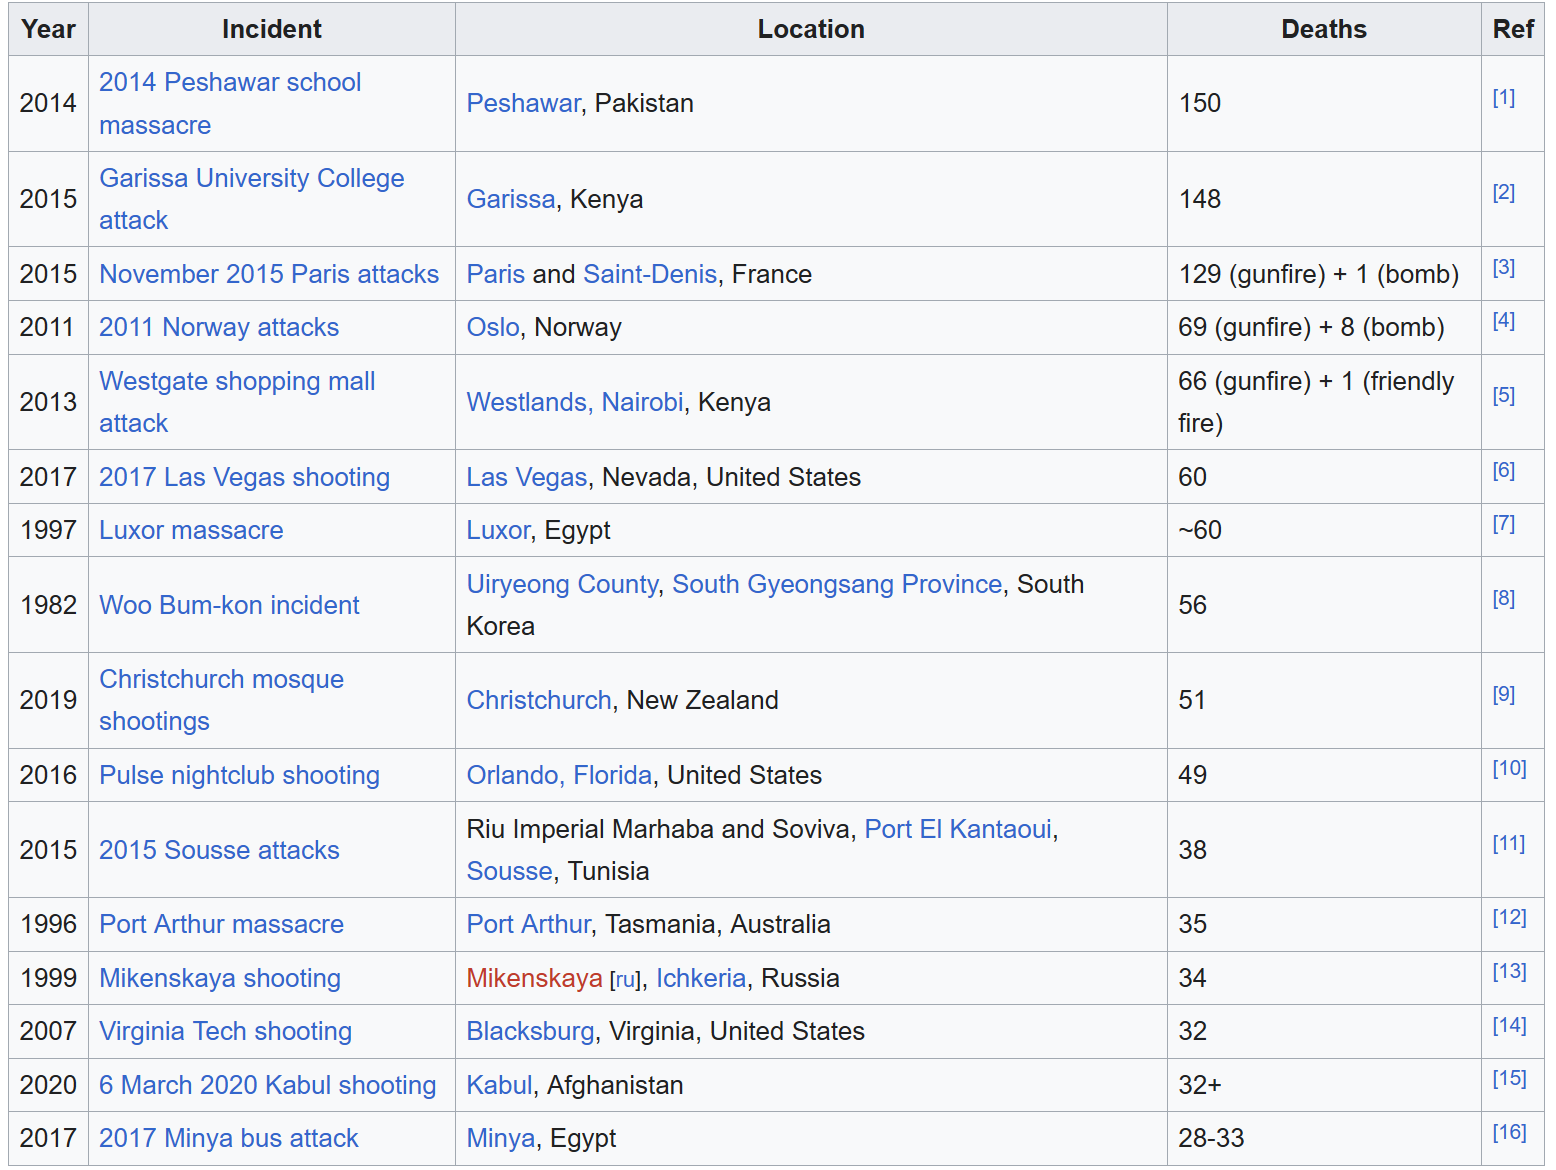Open reference [11] citation

(1509, 843)
